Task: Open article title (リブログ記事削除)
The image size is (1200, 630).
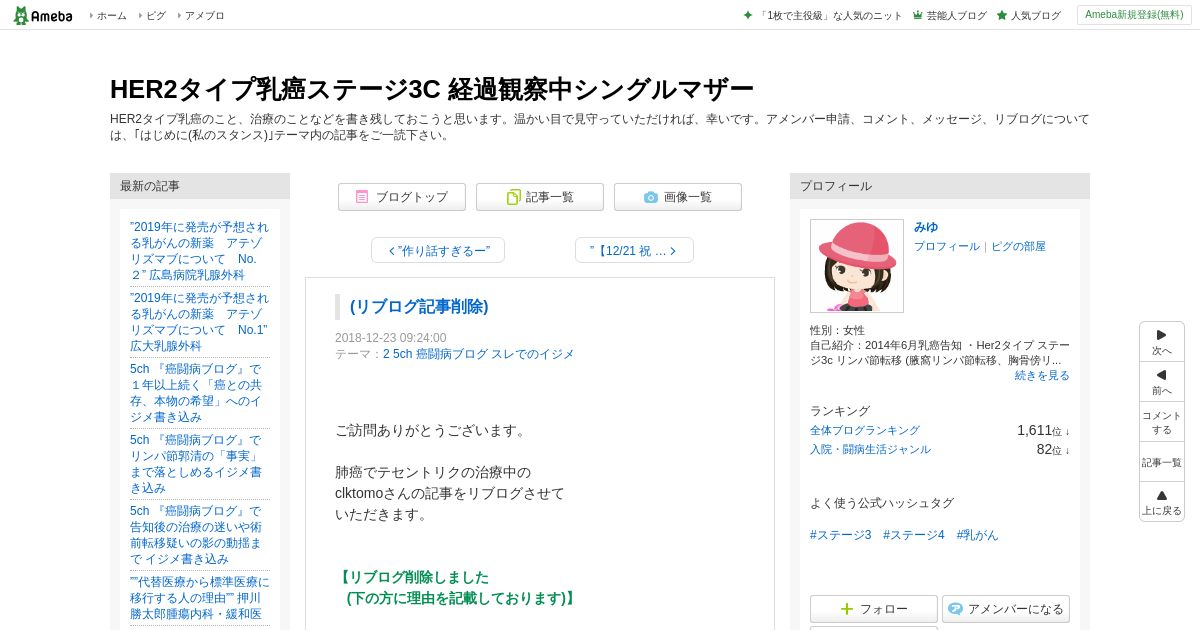Action: (x=419, y=307)
